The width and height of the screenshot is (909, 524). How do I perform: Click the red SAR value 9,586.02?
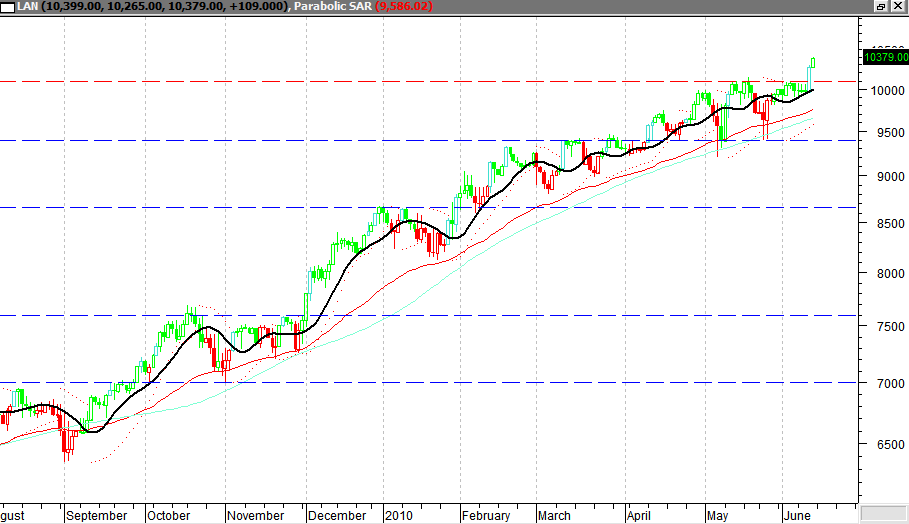[x=404, y=7]
